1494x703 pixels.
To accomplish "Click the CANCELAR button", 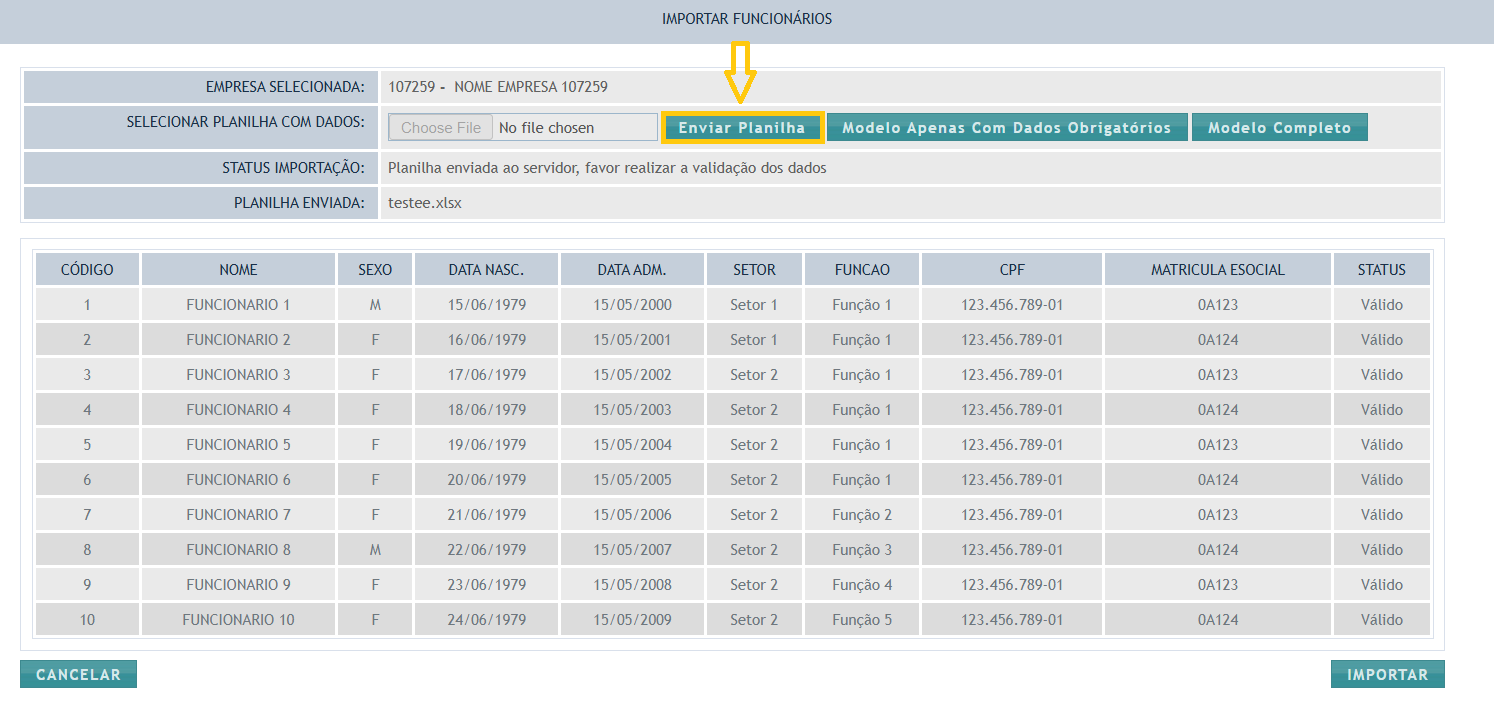I will click(78, 674).
